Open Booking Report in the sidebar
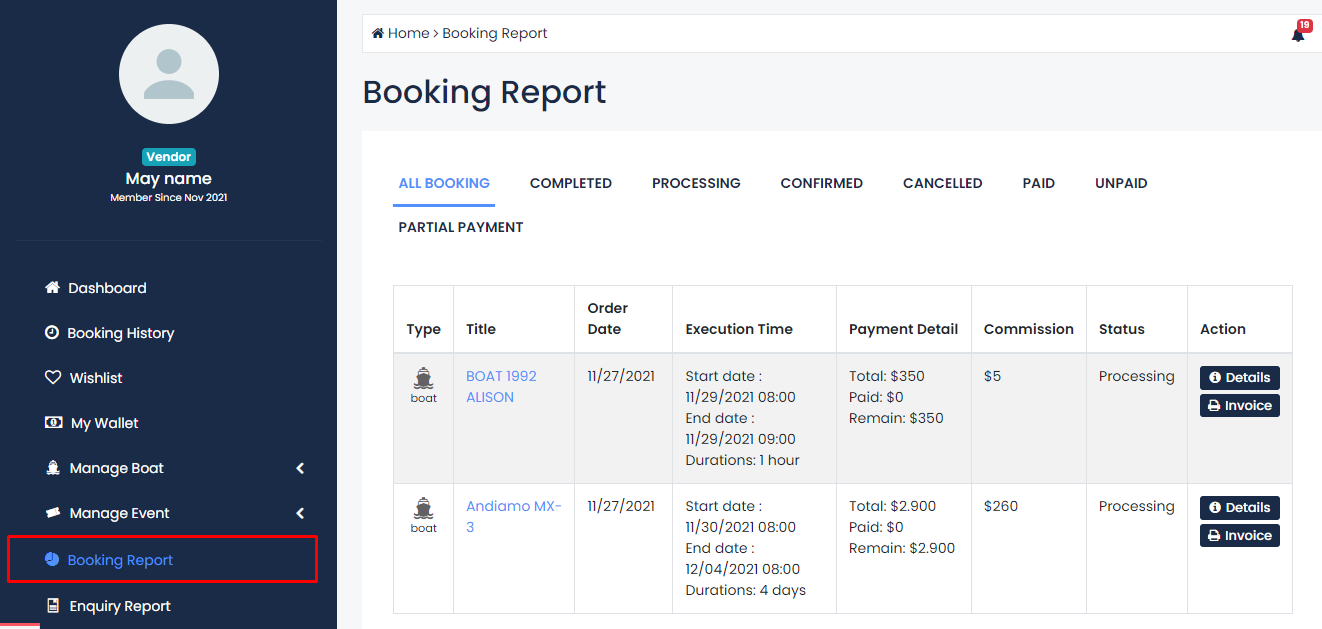The height and width of the screenshot is (629, 1322). (x=120, y=560)
